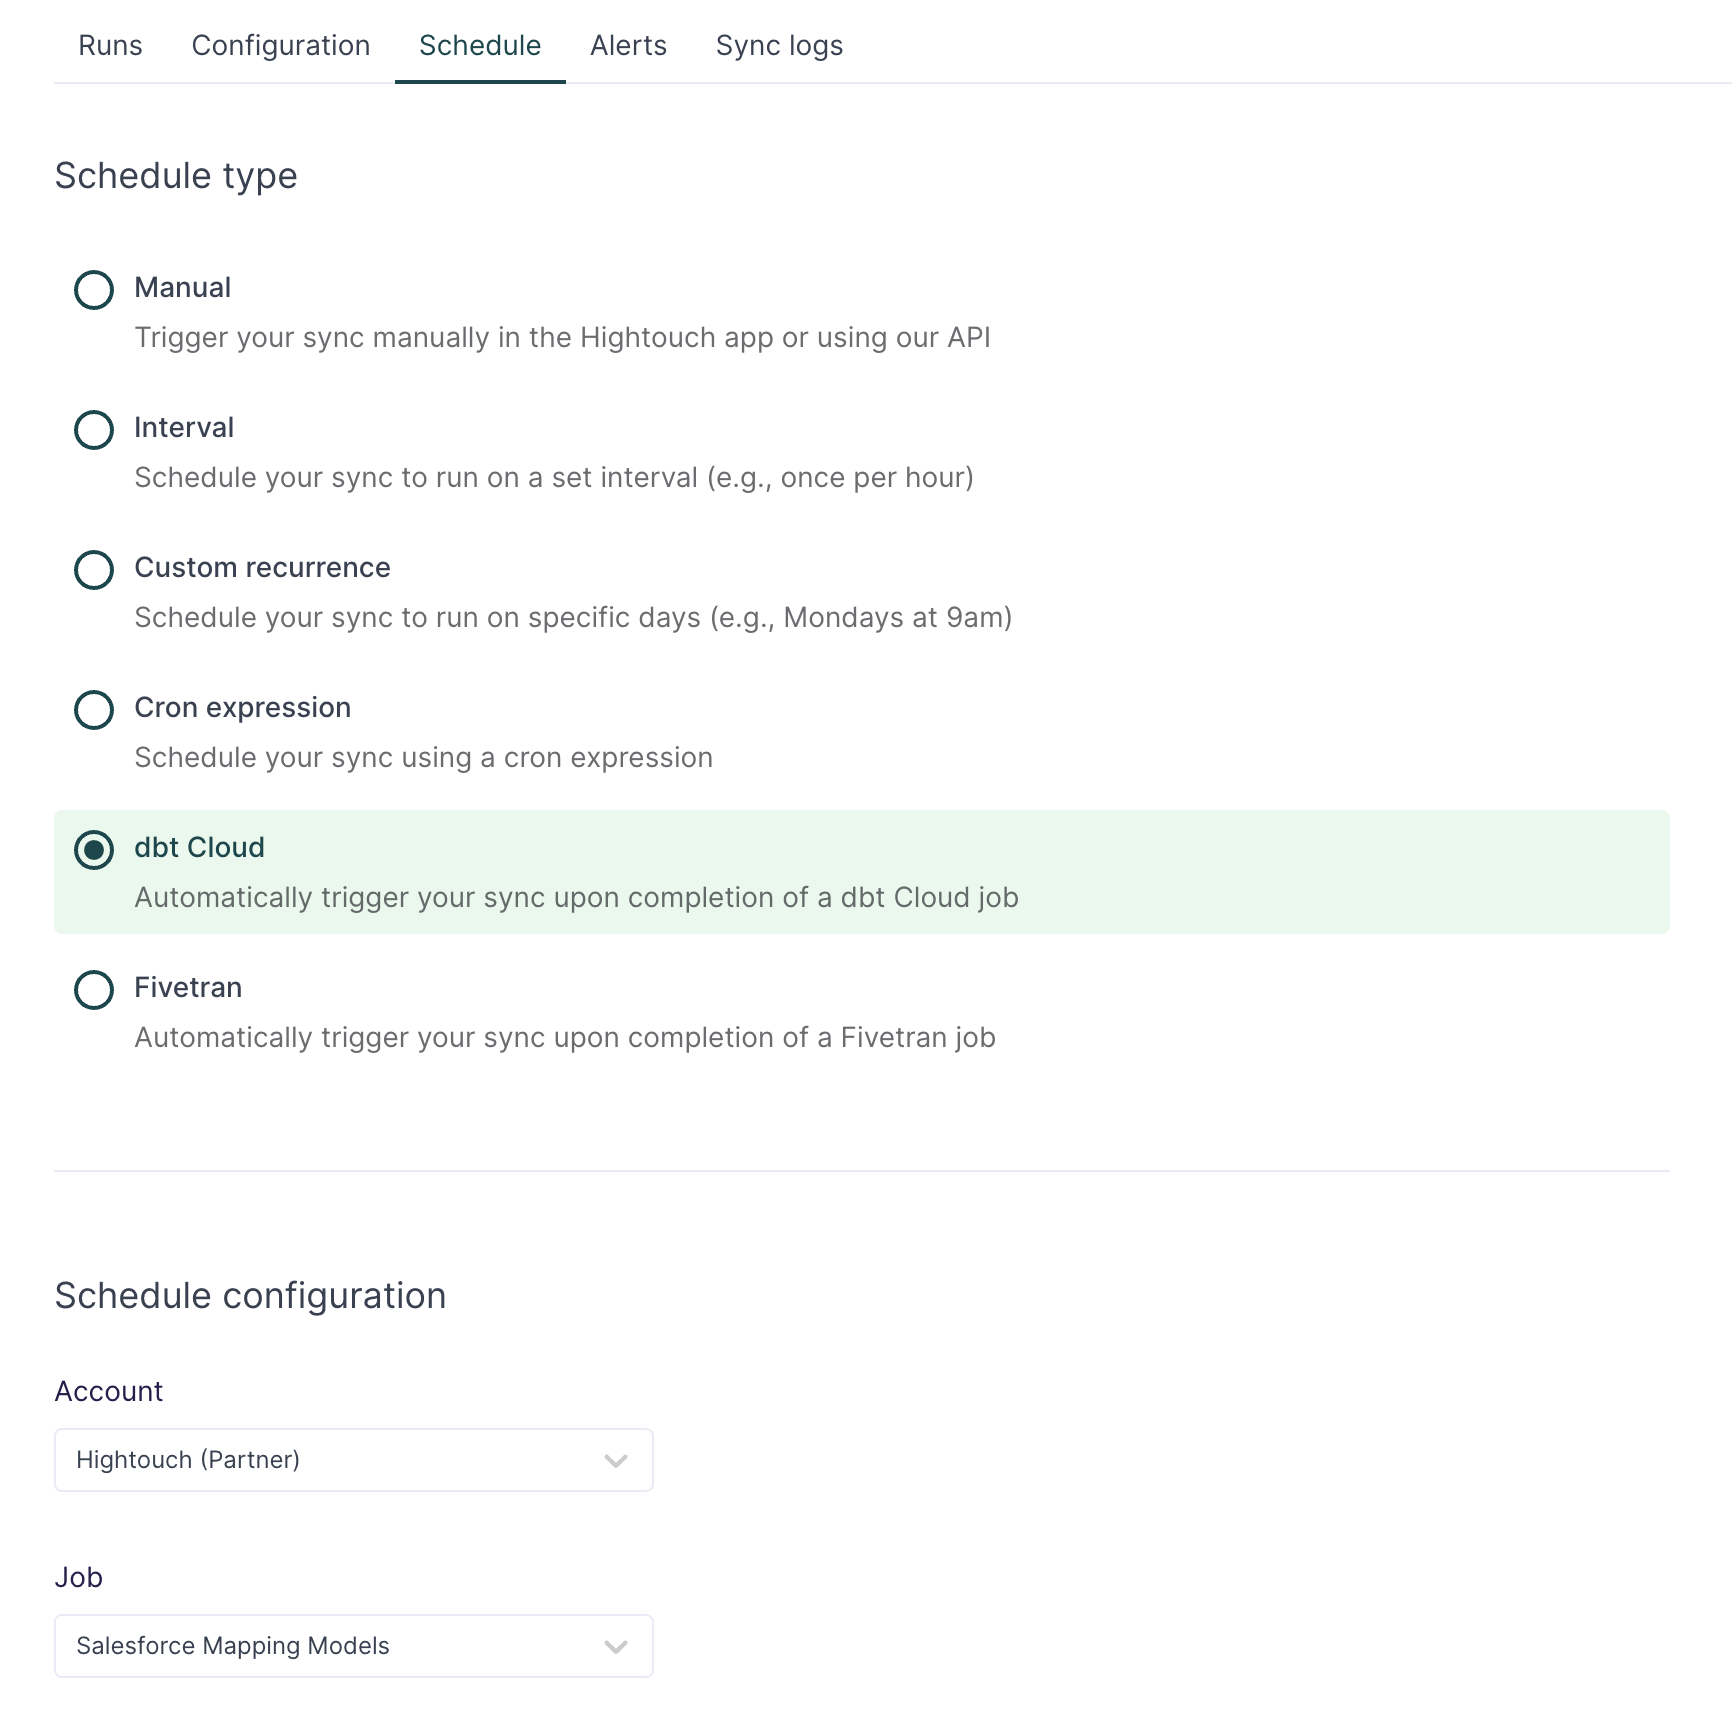
Task: Pick the Custom recurrence radio button
Action: coord(94,570)
